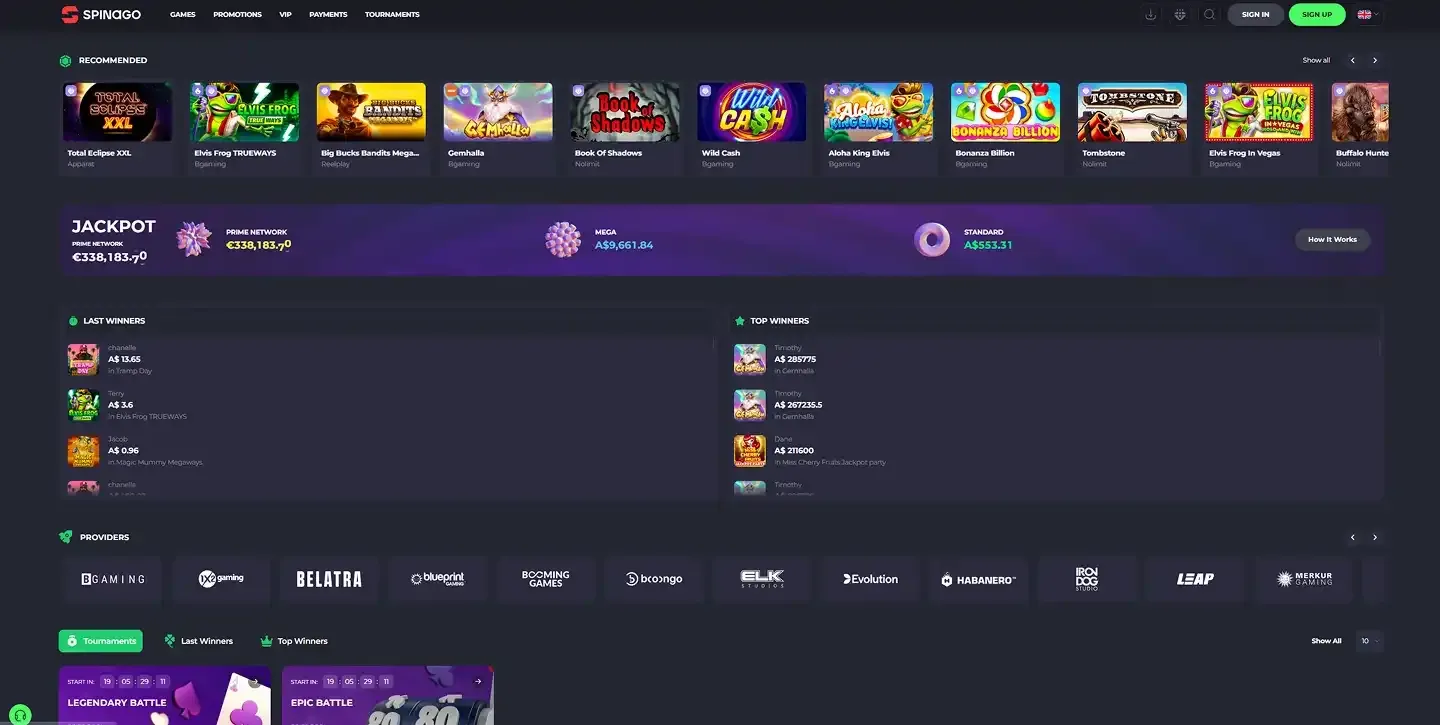
Task: Open the Promotions menu item
Action: tap(237, 14)
